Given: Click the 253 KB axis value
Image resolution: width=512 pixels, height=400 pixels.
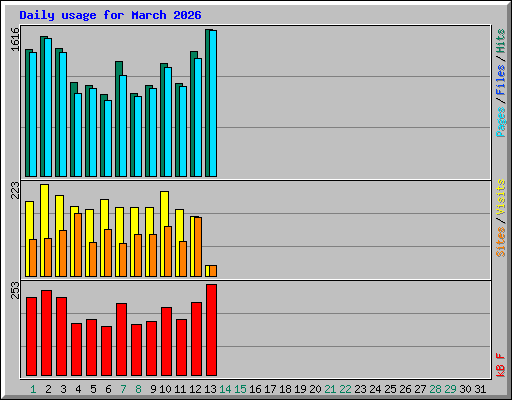Looking at the screenshot, I should pyautogui.click(x=15, y=290).
